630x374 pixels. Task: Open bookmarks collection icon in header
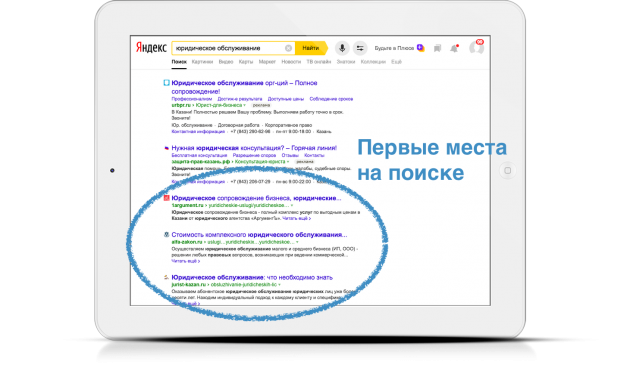coord(437,48)
